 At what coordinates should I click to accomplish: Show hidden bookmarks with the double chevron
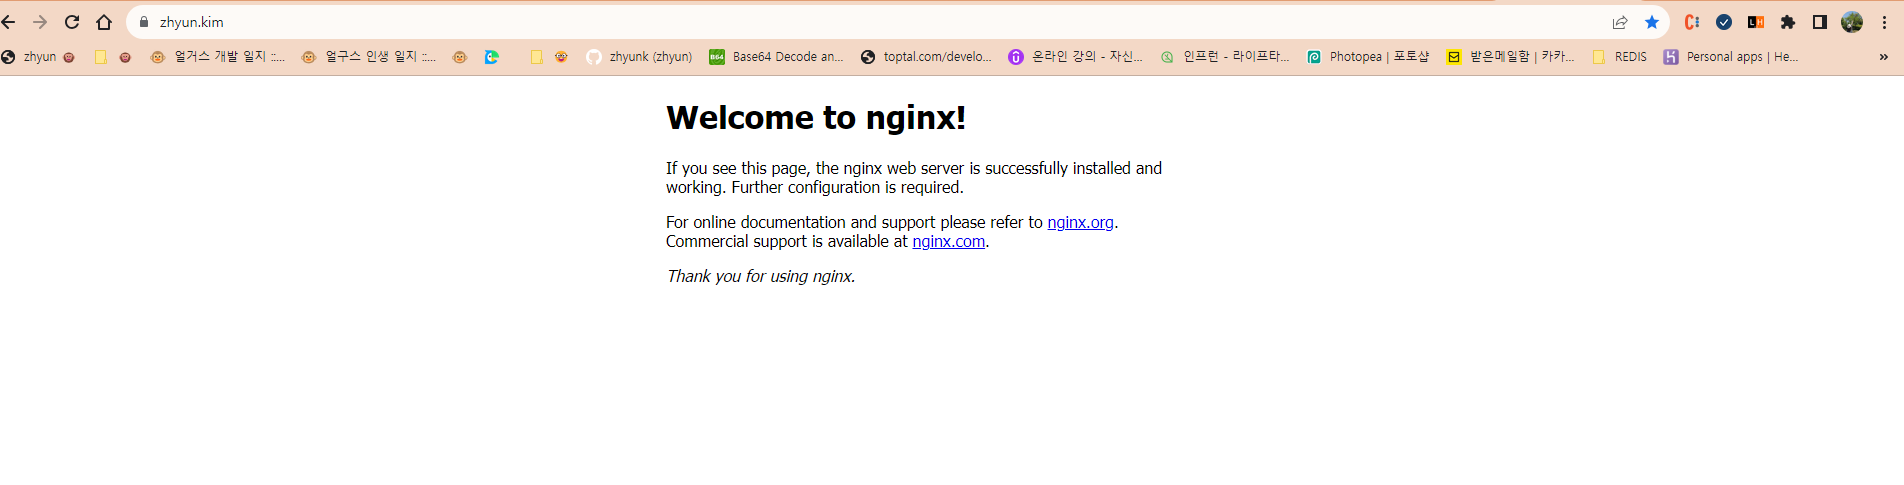point(1884,57)
